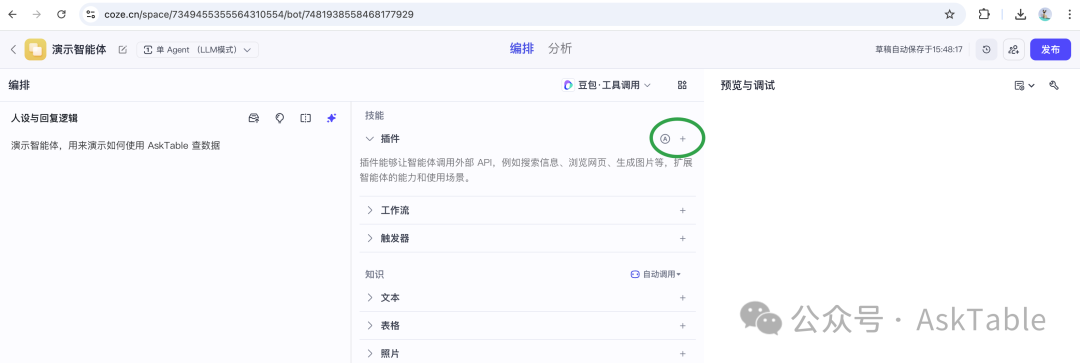
Task: Expand the 表格 knowledge section
Action: point(370,325)
